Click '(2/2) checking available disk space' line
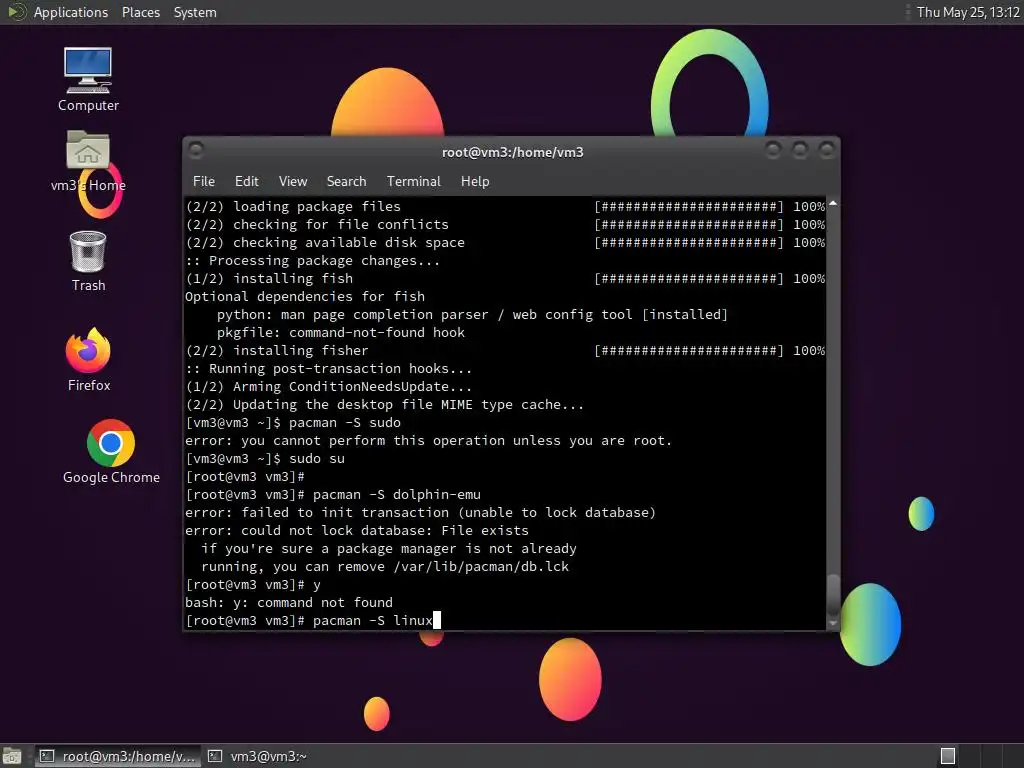The image size is (1024, 768). coord(505,242)
